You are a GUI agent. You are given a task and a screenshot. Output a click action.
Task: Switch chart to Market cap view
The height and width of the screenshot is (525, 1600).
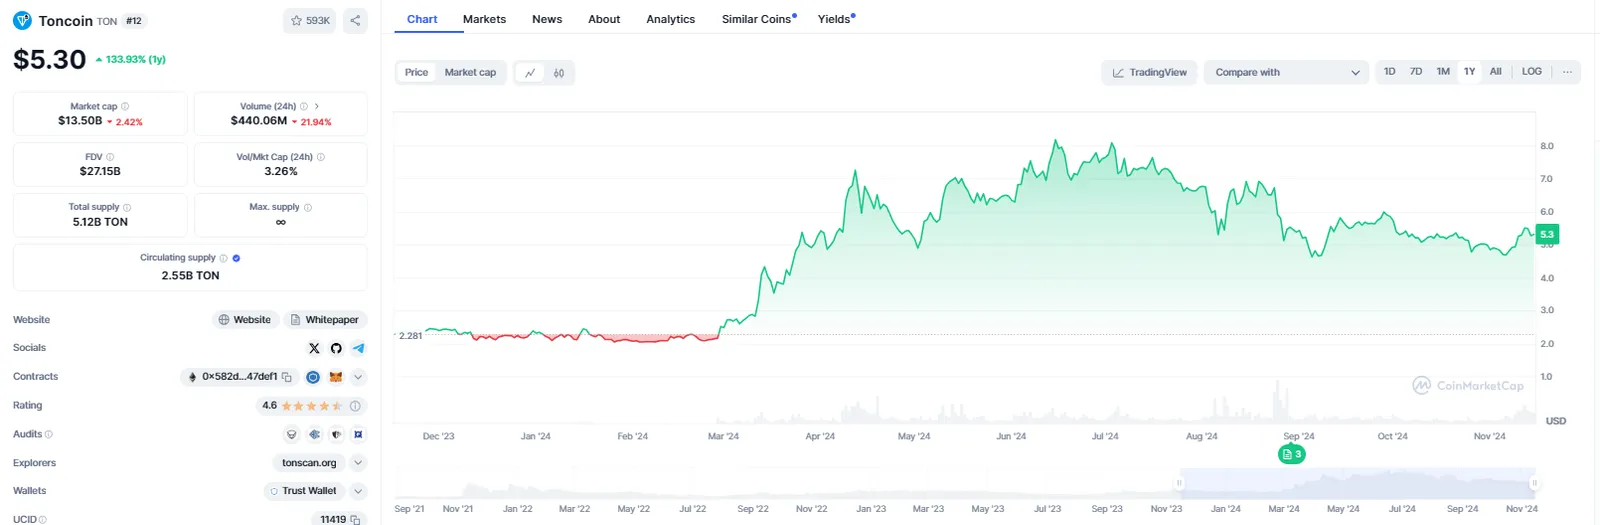point(470,72)
